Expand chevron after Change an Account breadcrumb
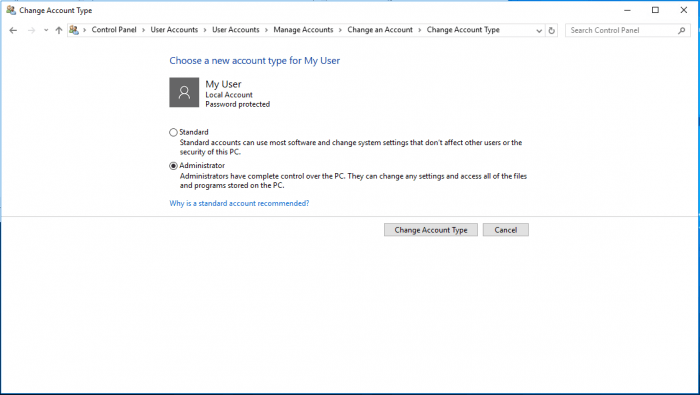Viewport: 700px width, 395px height. tap(420, 30)
